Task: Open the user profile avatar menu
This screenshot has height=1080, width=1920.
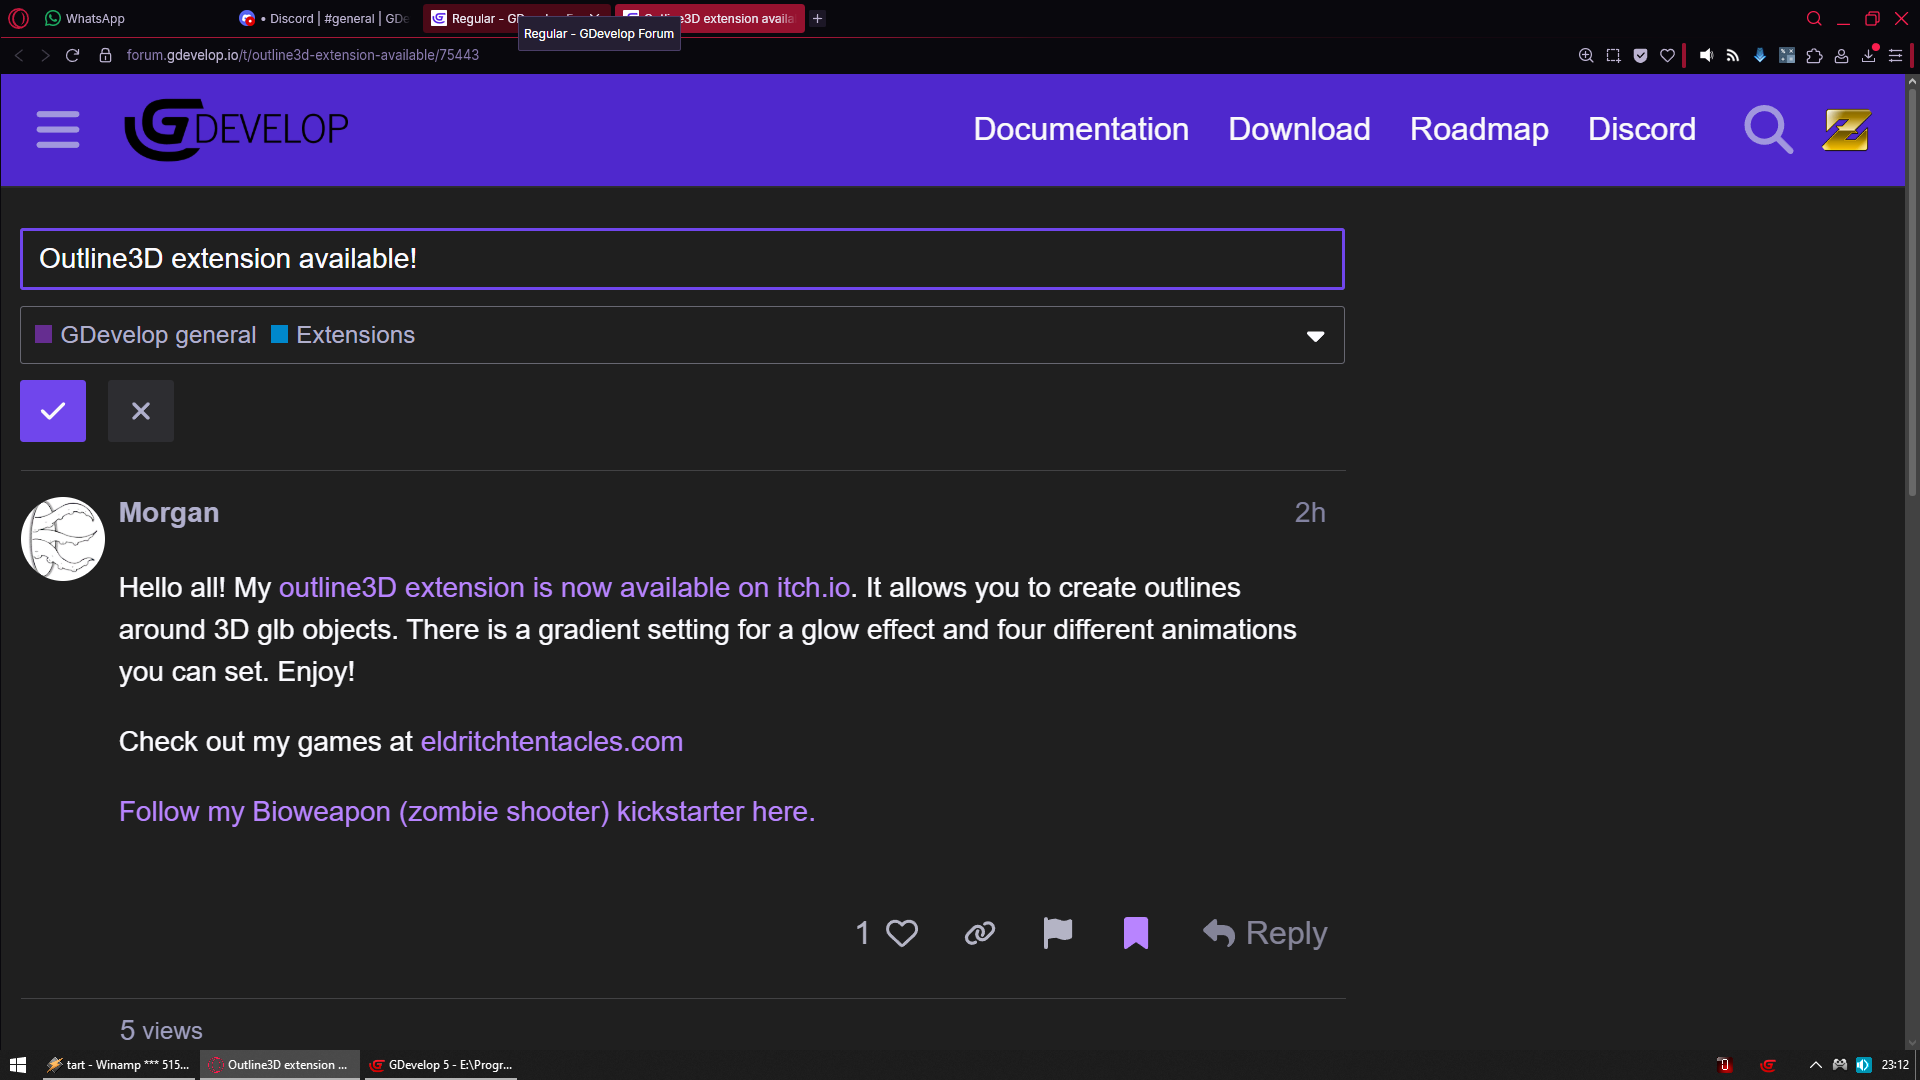Action: pyautogui.click(x=1846, y=130)
